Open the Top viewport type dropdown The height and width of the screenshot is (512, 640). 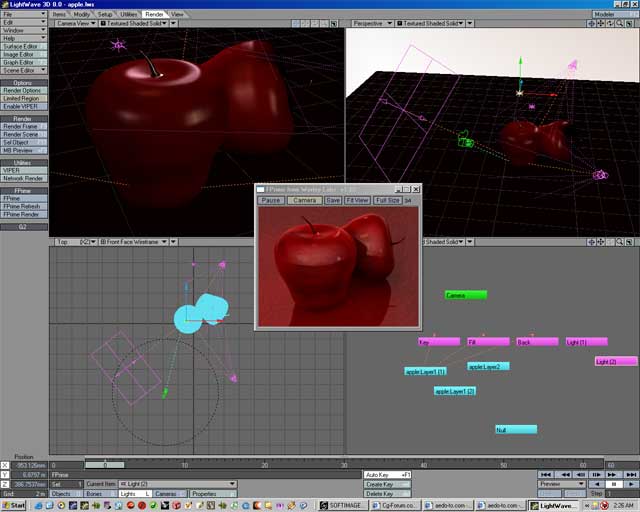click(76, 242)
